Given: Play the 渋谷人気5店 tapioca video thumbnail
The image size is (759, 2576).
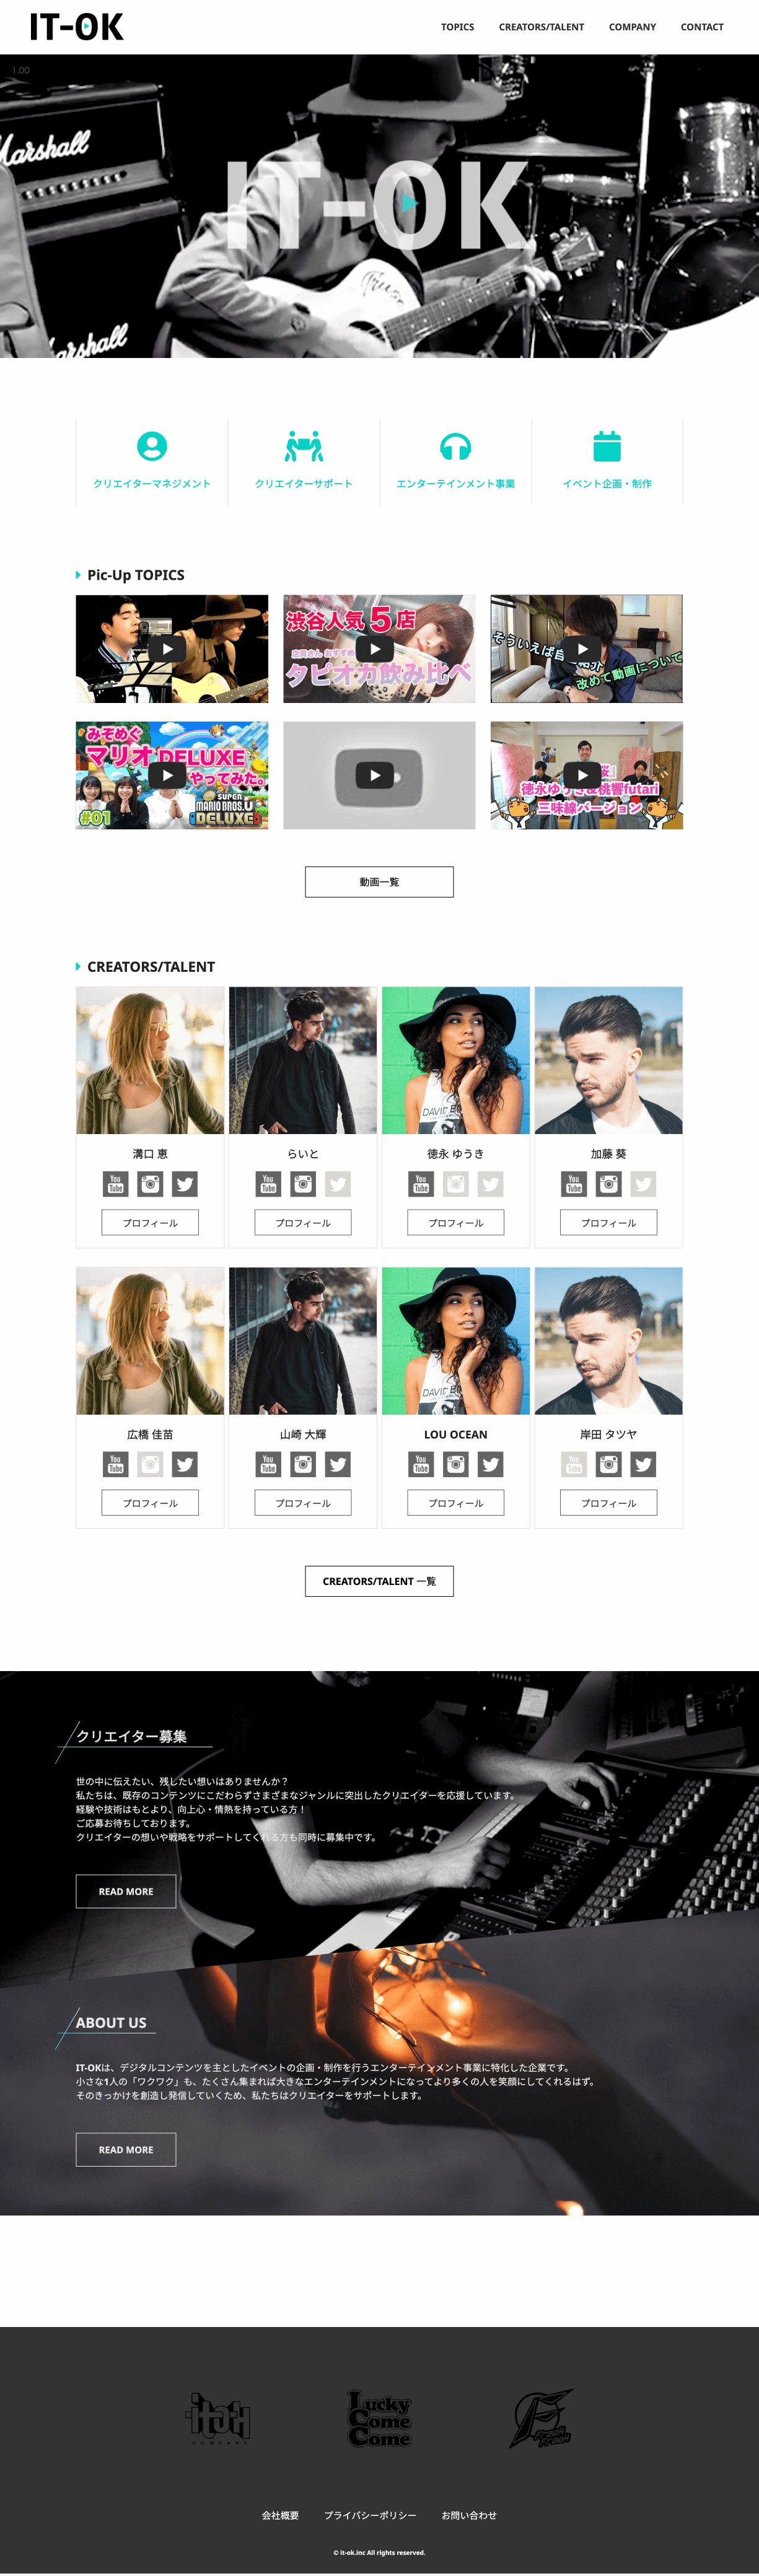Looking at the screenshot, I should point(379,649).
